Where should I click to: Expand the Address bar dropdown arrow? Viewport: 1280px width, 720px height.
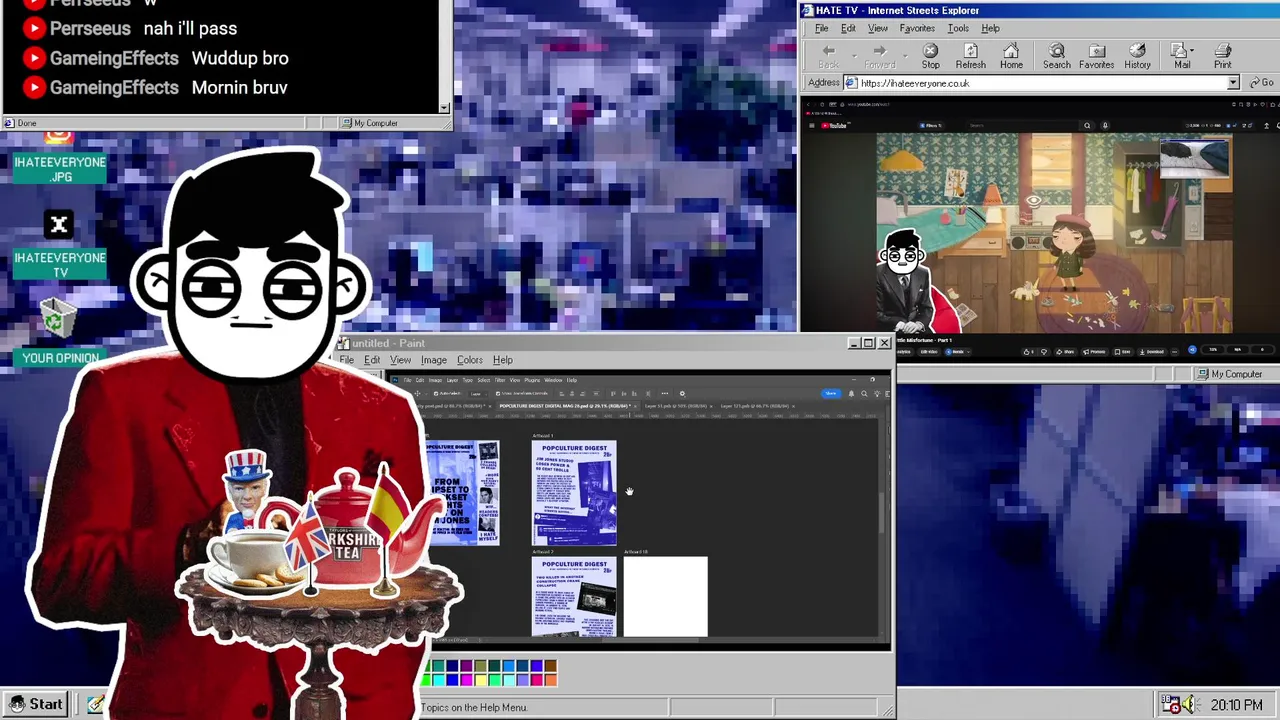click(x=1233, y=83)
